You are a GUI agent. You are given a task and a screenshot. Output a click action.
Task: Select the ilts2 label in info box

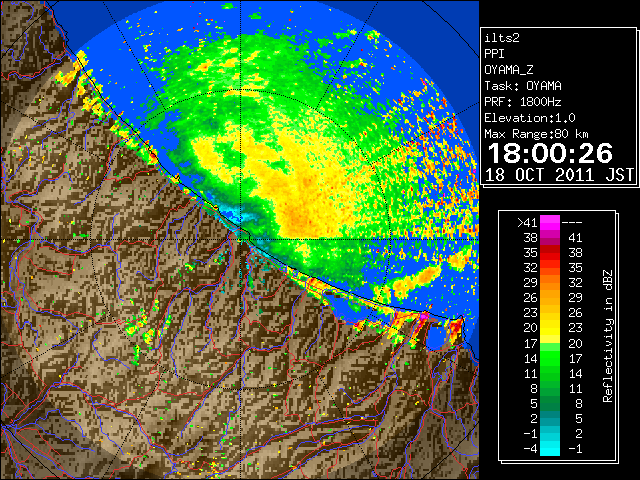click(x=502, y=38)
